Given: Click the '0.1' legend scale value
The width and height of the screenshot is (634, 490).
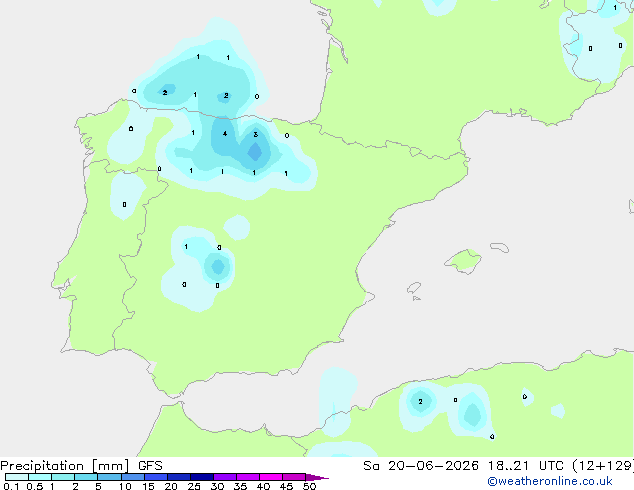Looking at the screenshot, I should tap(11, 486).
